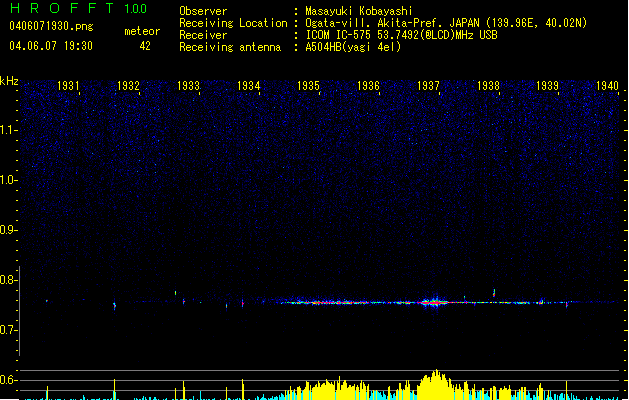This screenshot has width=629, height=400.
Task: Click the 1934 time axis marker
Action: (x=248, y=86)
